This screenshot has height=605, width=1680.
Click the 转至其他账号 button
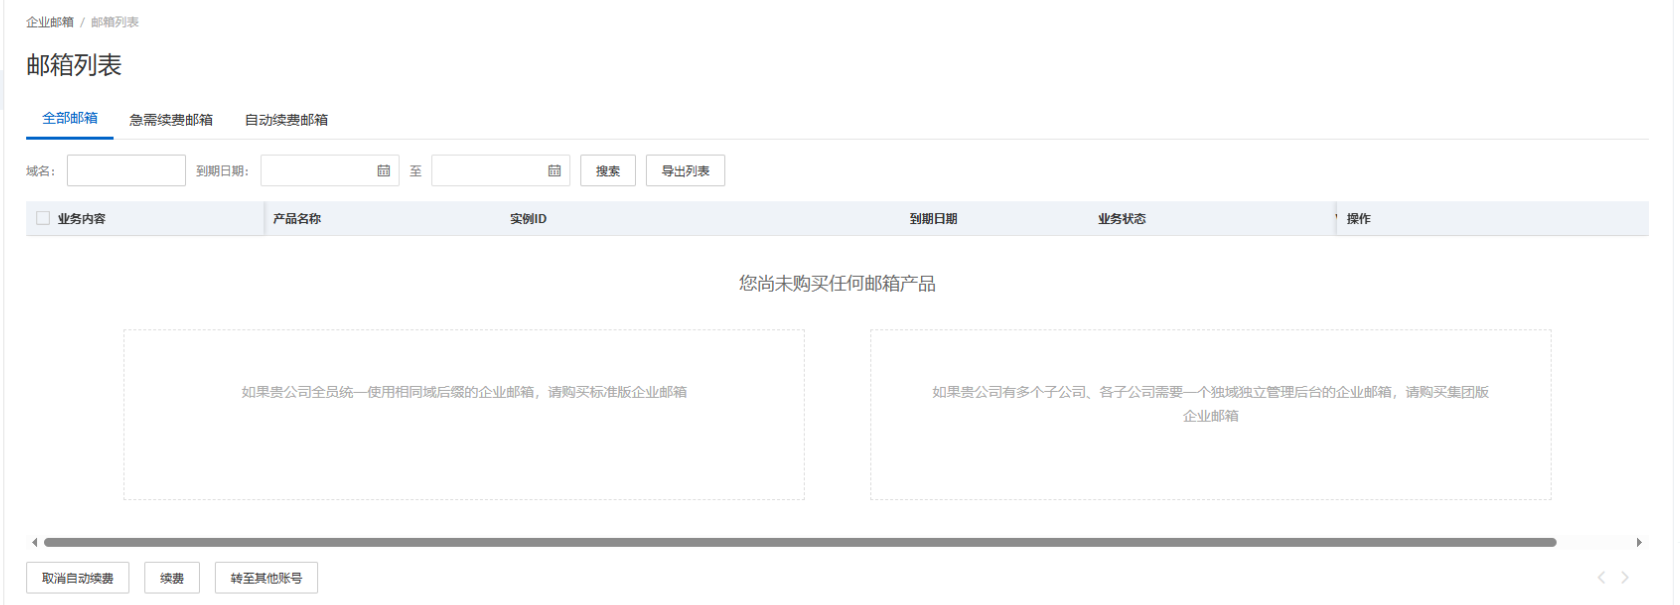(266, 578)
